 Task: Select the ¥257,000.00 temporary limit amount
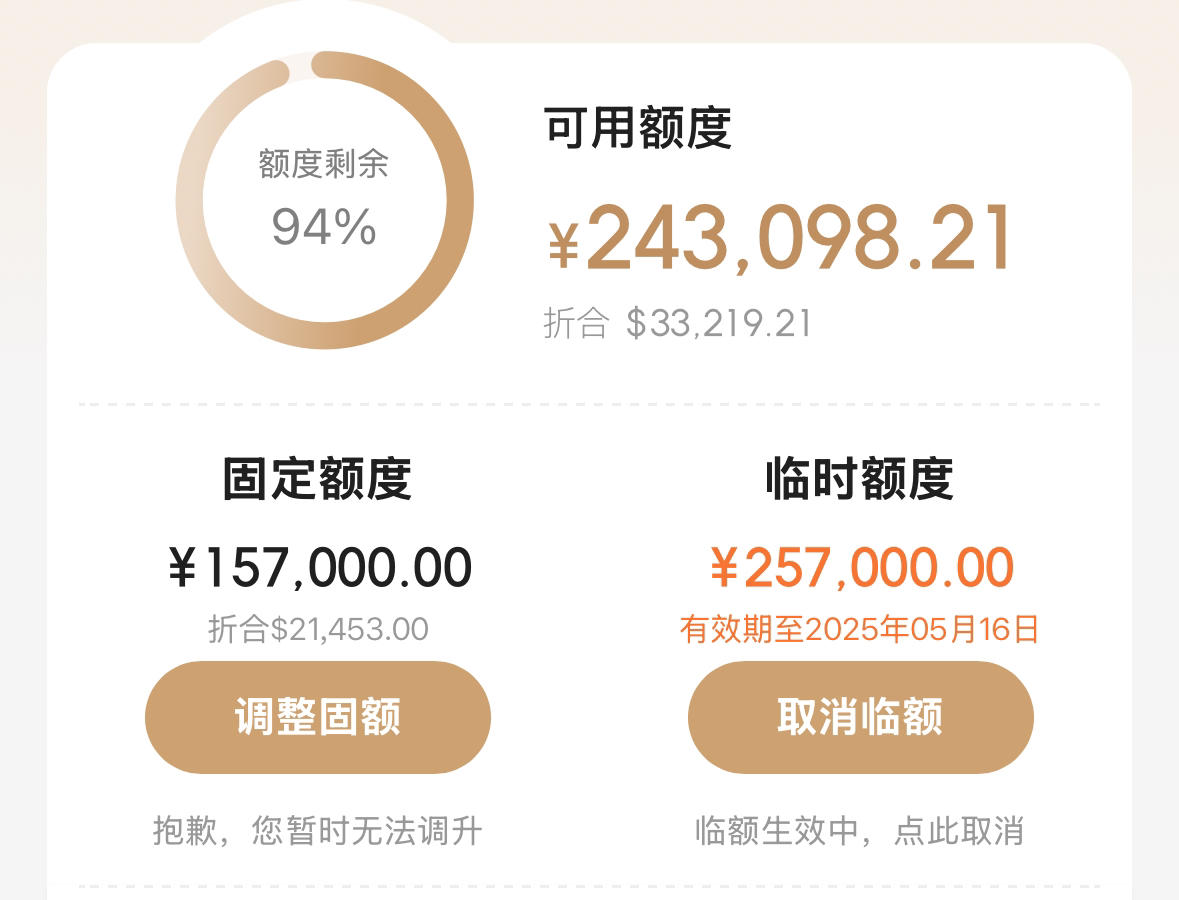pyautogui.click(x=862, y=568)
